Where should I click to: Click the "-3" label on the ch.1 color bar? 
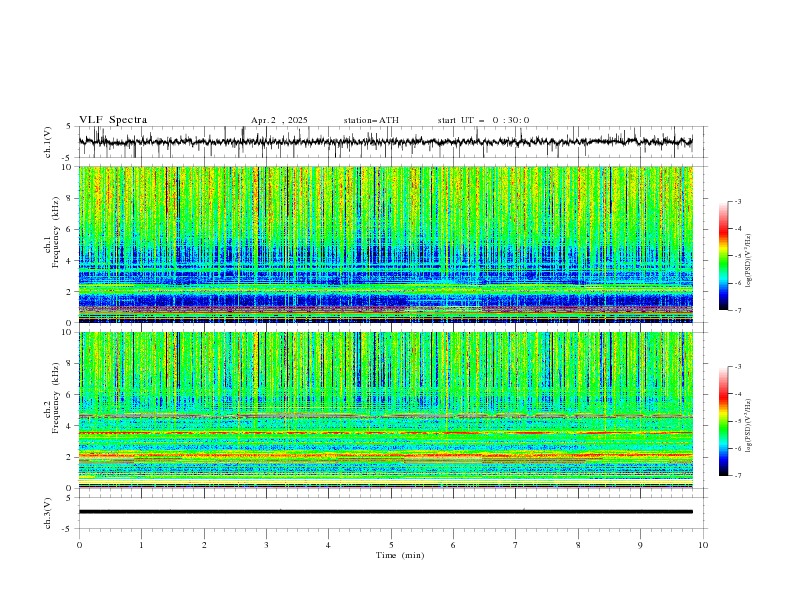pos(738,202)
